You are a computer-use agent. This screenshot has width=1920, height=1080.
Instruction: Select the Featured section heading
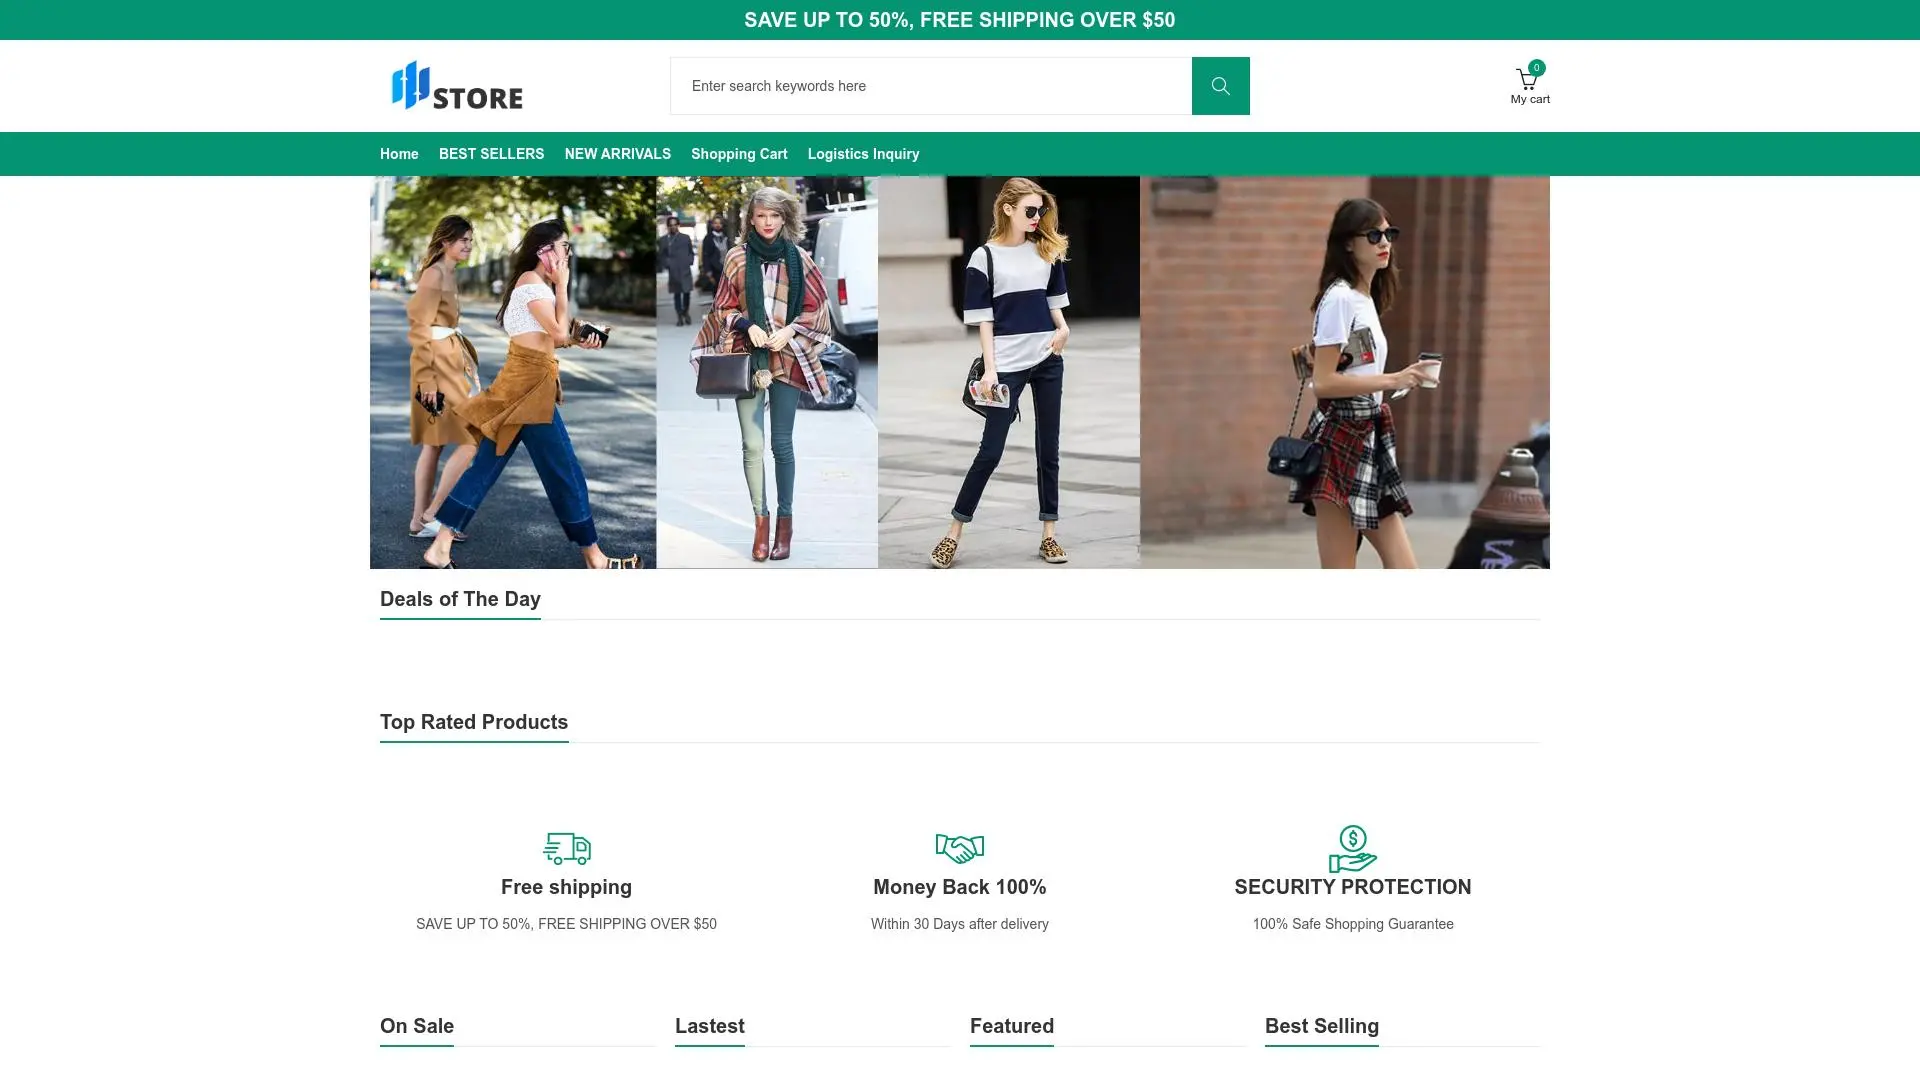pos(1011,1026)
